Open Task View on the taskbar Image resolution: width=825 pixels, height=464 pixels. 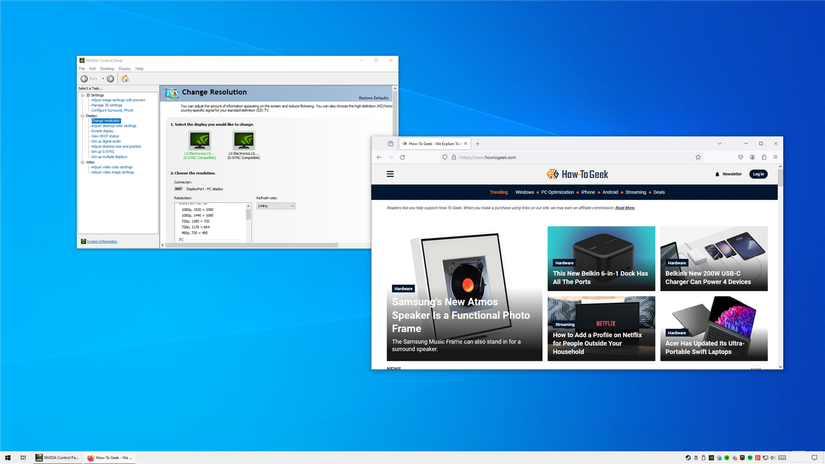(23, 458)
